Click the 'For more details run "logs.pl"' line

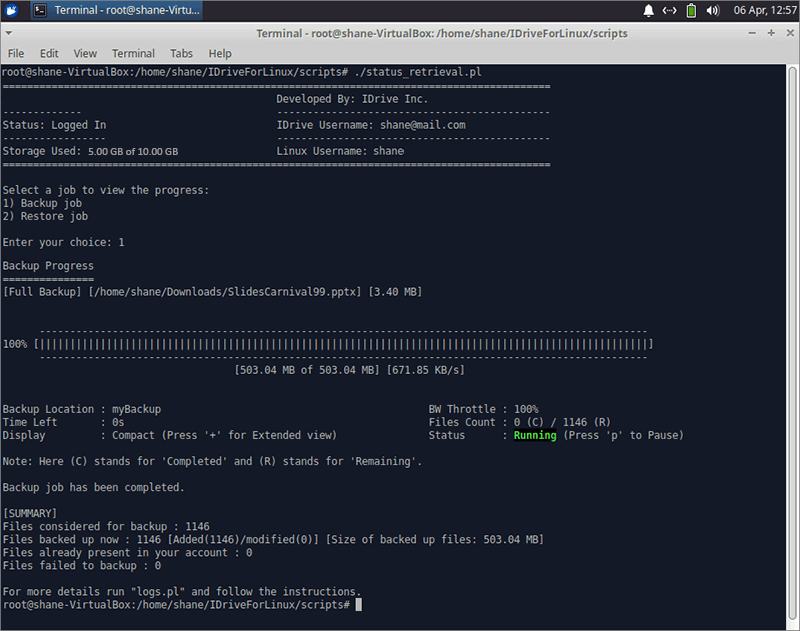click(x=182, y=592)
